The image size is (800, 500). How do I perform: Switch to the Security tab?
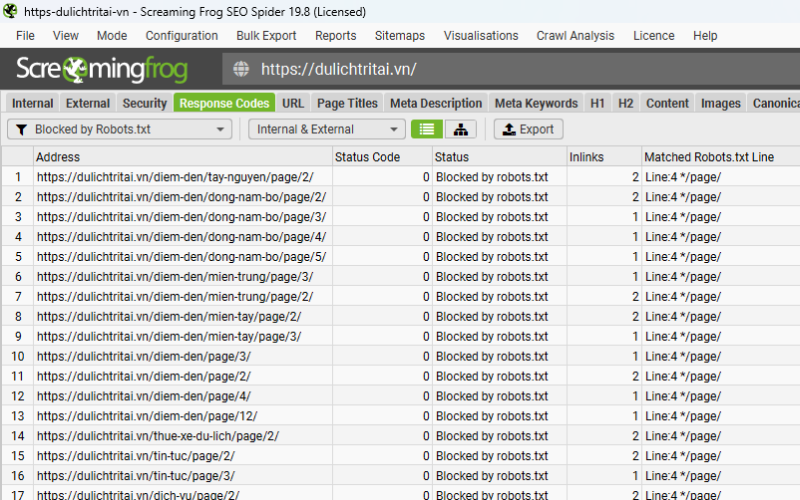click(145, 103)
